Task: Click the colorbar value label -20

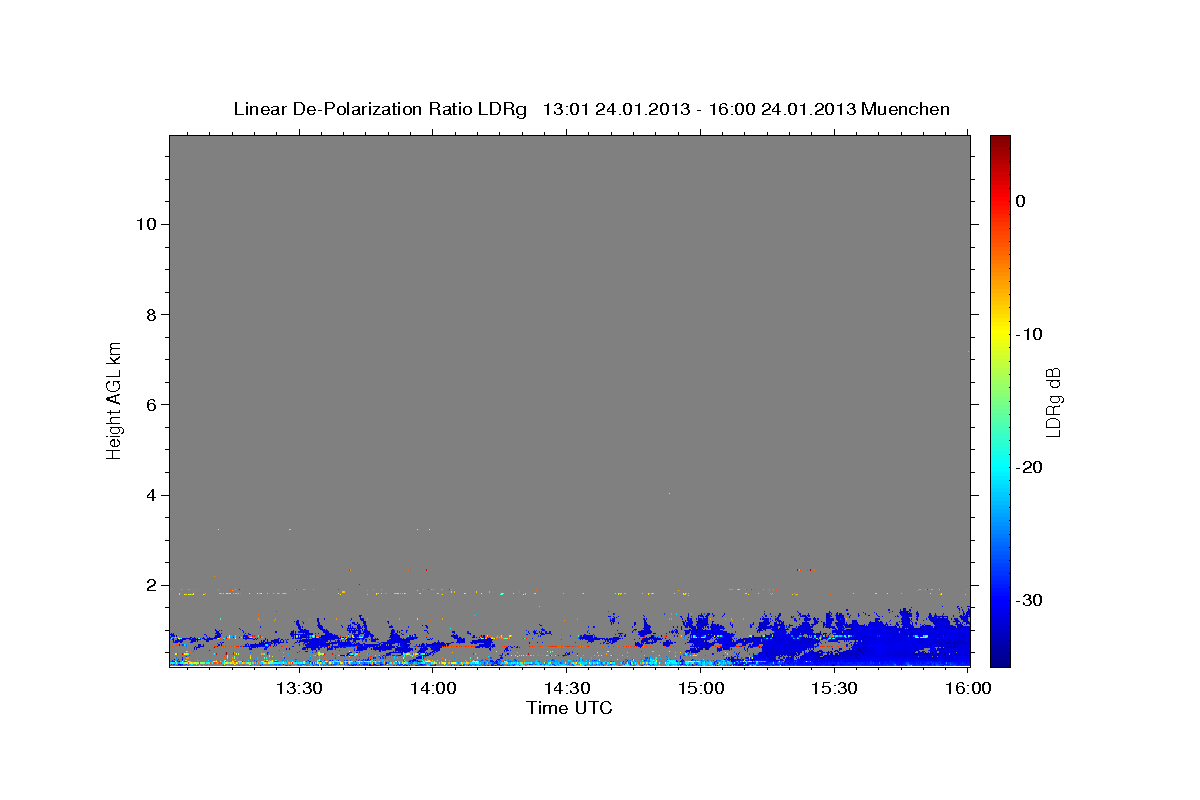Action: tap(1029, 467)
